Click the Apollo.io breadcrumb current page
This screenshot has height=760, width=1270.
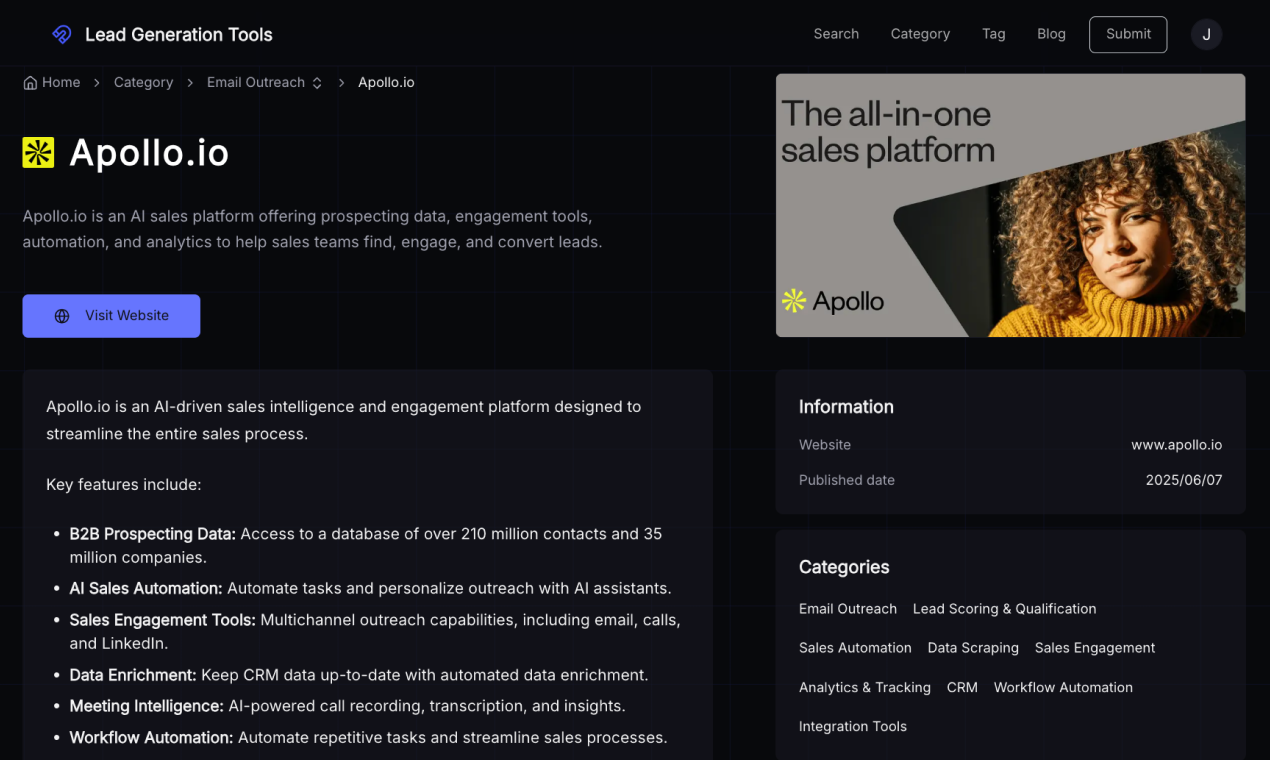pyautogui.click(x=386, y=82)
